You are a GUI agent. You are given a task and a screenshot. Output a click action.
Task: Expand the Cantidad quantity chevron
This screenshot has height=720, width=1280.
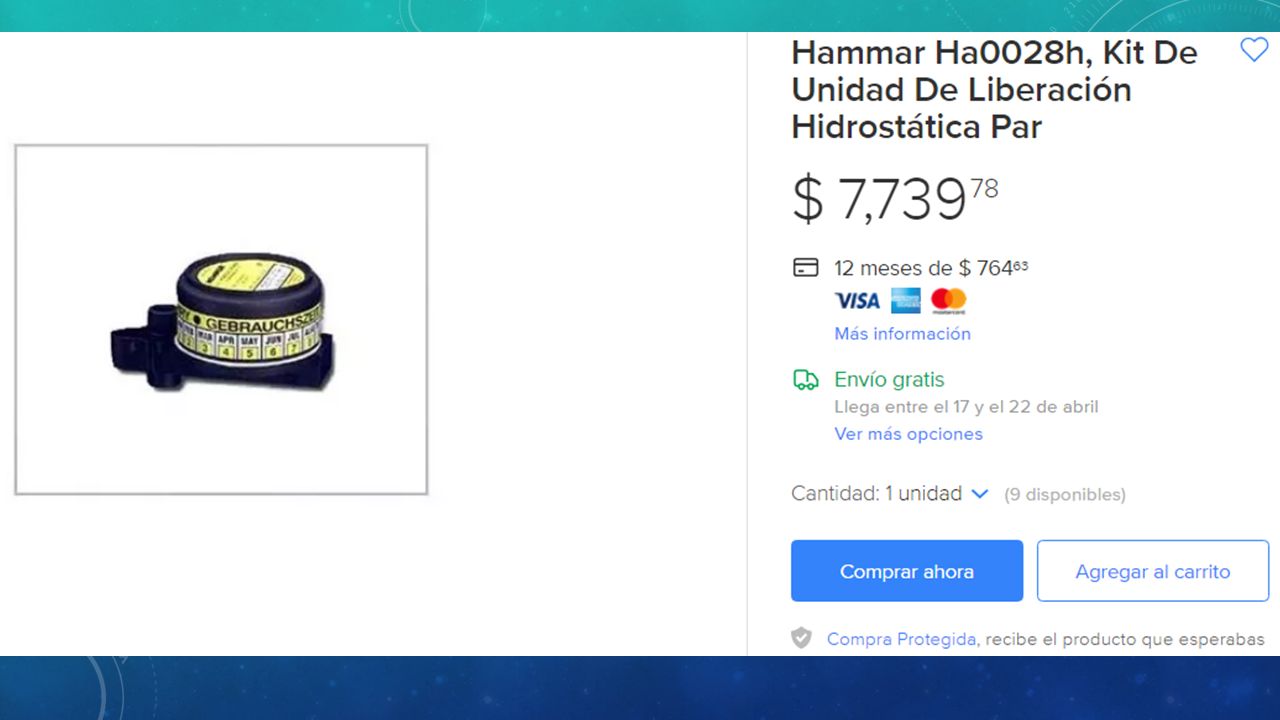coord(980,494)
